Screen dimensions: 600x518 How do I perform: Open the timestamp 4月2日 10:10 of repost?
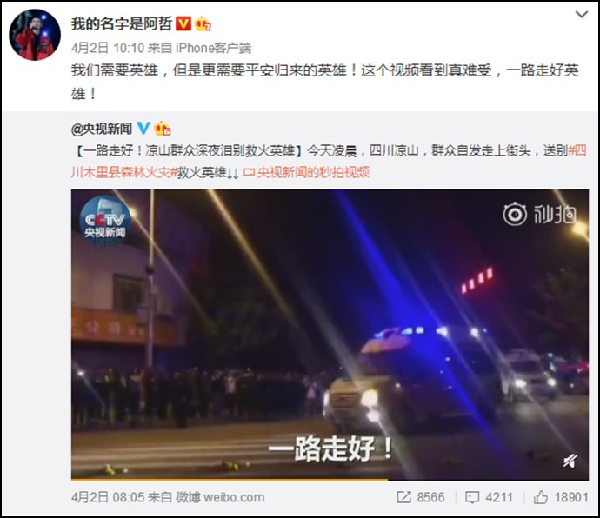click(108, 48)
